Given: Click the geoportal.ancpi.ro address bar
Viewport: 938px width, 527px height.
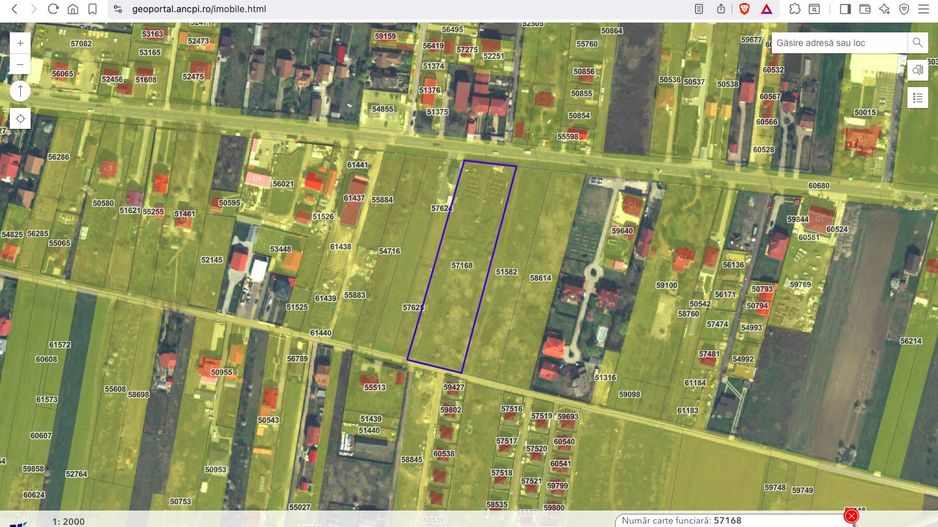Looking at the screenshot, I should 199,9.
